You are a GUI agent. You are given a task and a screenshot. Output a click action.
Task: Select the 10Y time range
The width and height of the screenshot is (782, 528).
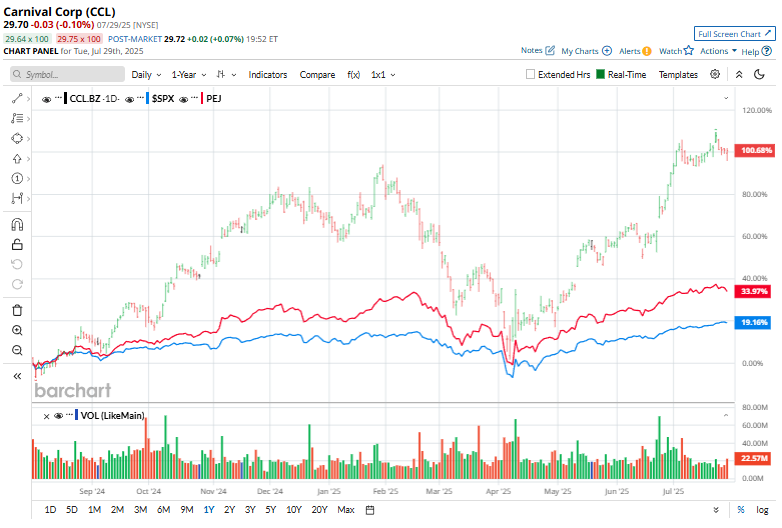click(x=294, y=510)
